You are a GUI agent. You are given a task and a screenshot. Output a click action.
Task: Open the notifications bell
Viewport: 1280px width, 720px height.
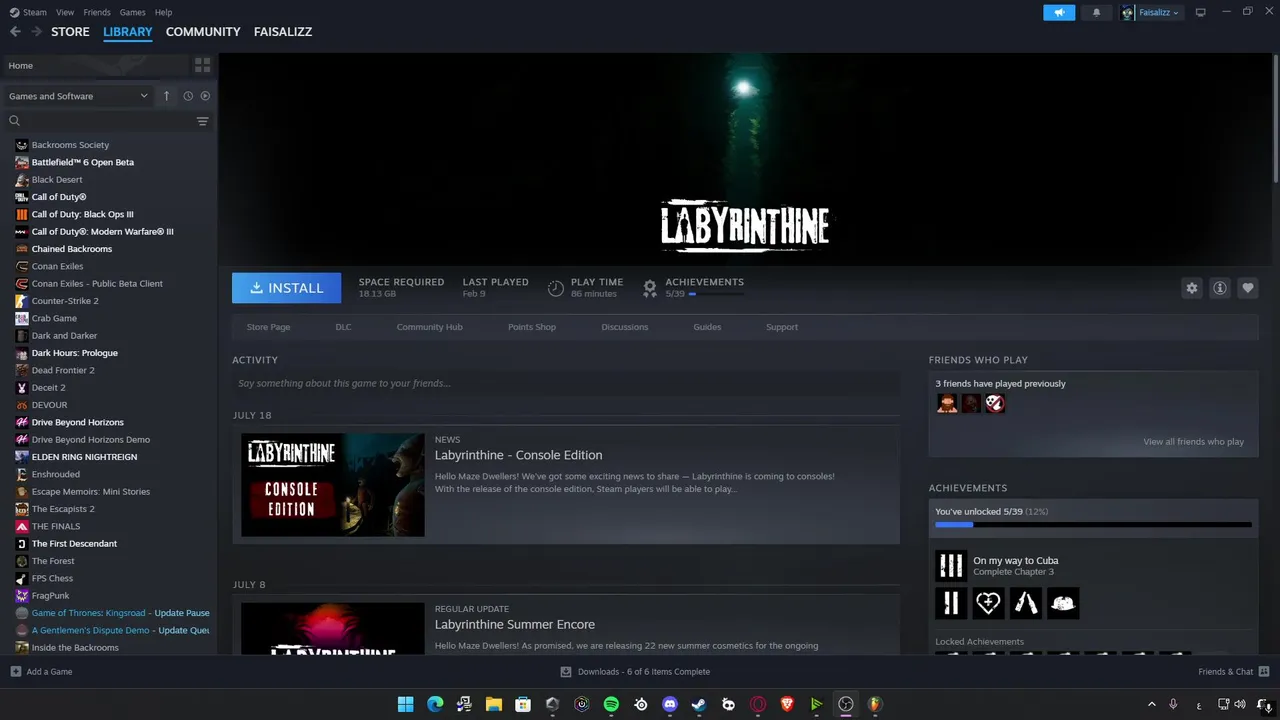[1096, 13]
